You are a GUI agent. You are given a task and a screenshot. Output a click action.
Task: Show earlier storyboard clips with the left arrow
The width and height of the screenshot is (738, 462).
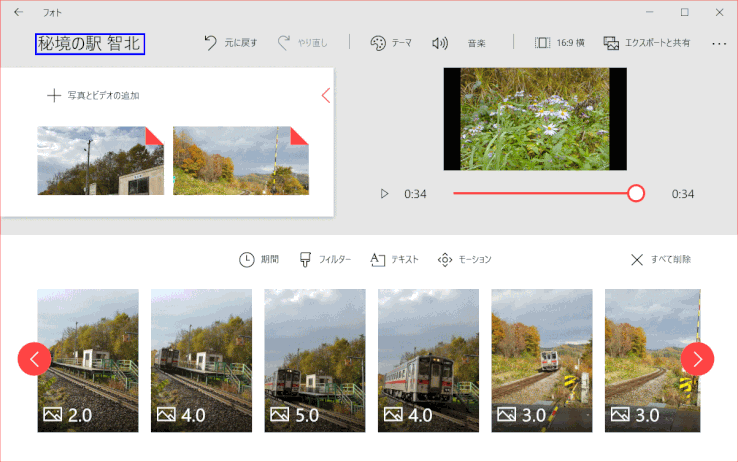pos(34,359)
